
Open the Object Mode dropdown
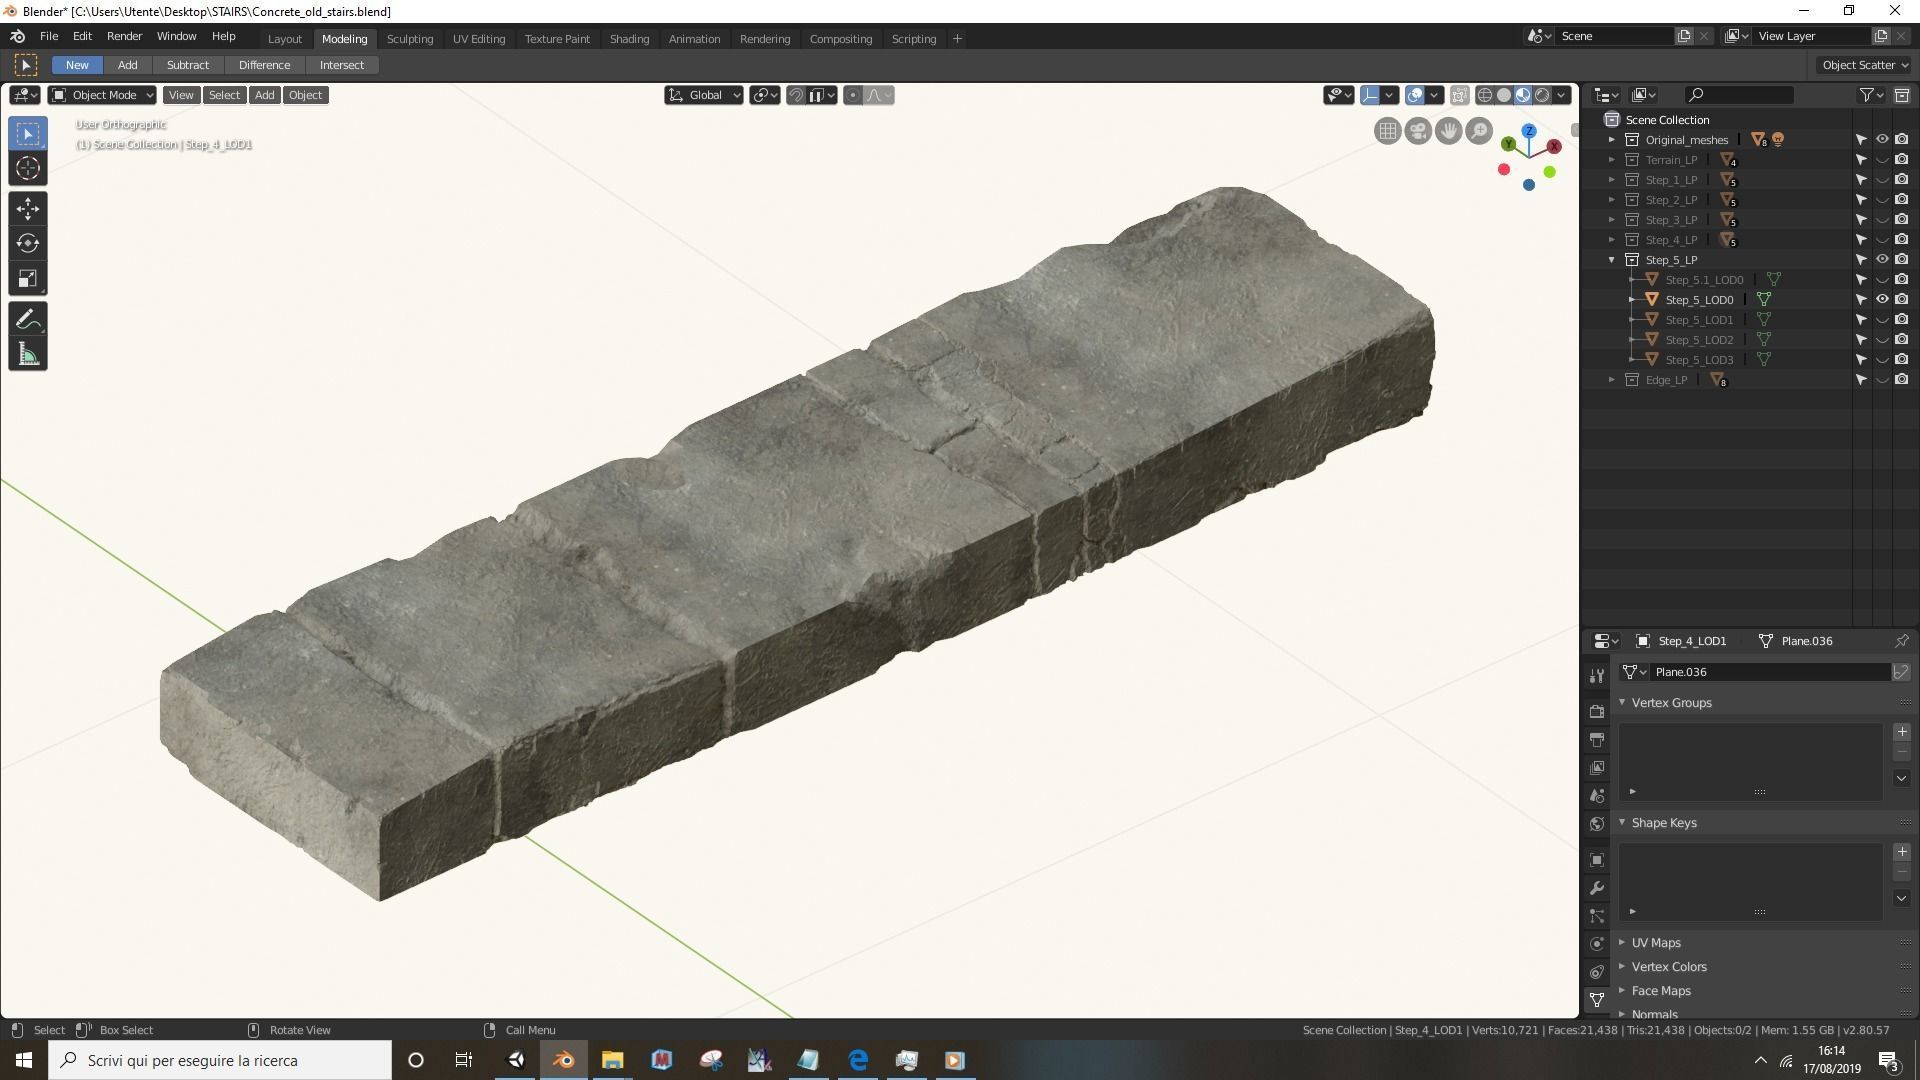[102, 95]
